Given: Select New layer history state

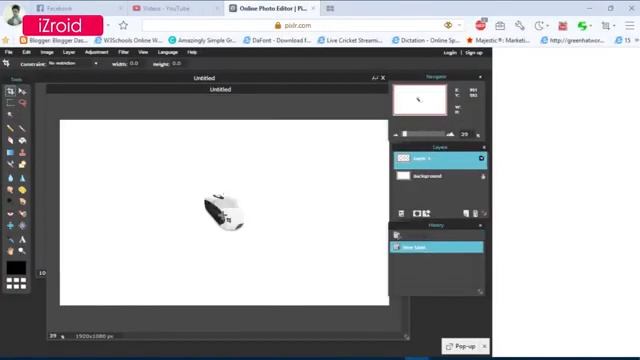Looking at the screenshot, I should pyautogui.click(x=437, y=247).
